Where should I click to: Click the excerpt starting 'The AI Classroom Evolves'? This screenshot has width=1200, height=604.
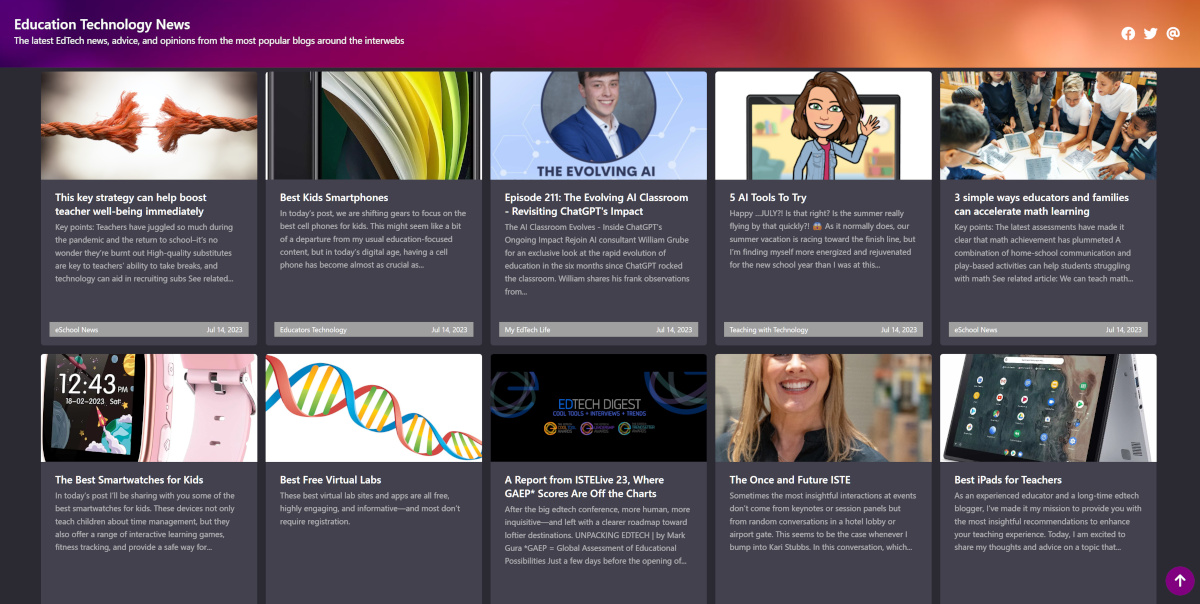pos(597,259)
